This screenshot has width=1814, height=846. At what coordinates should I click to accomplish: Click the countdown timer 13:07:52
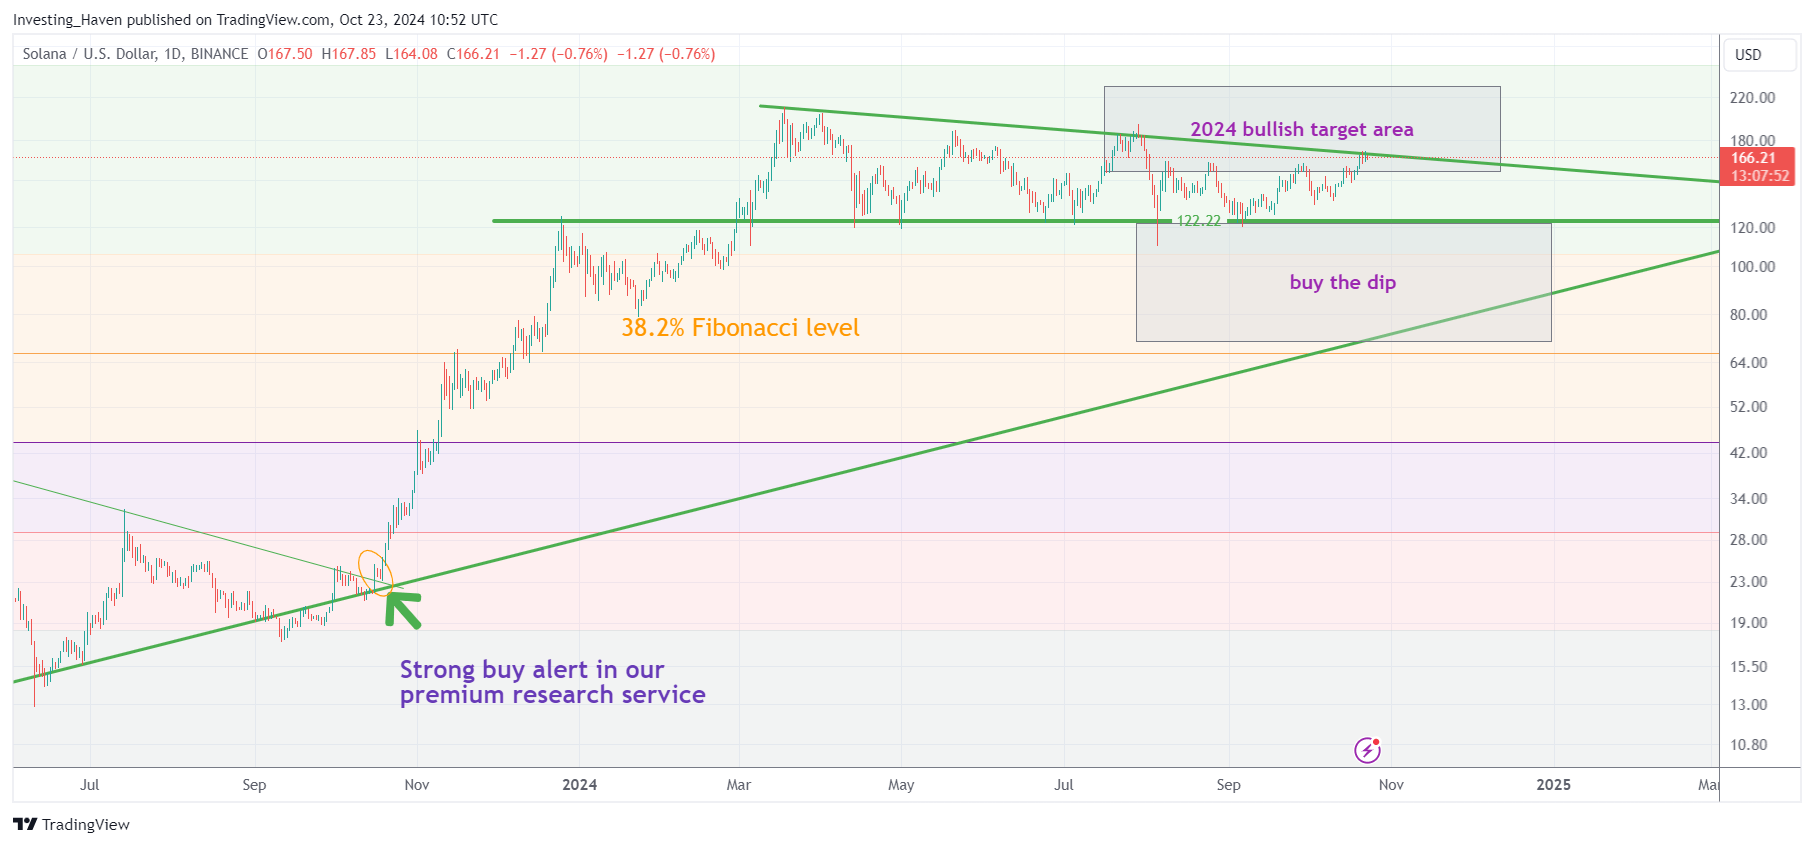[1760, 176]
